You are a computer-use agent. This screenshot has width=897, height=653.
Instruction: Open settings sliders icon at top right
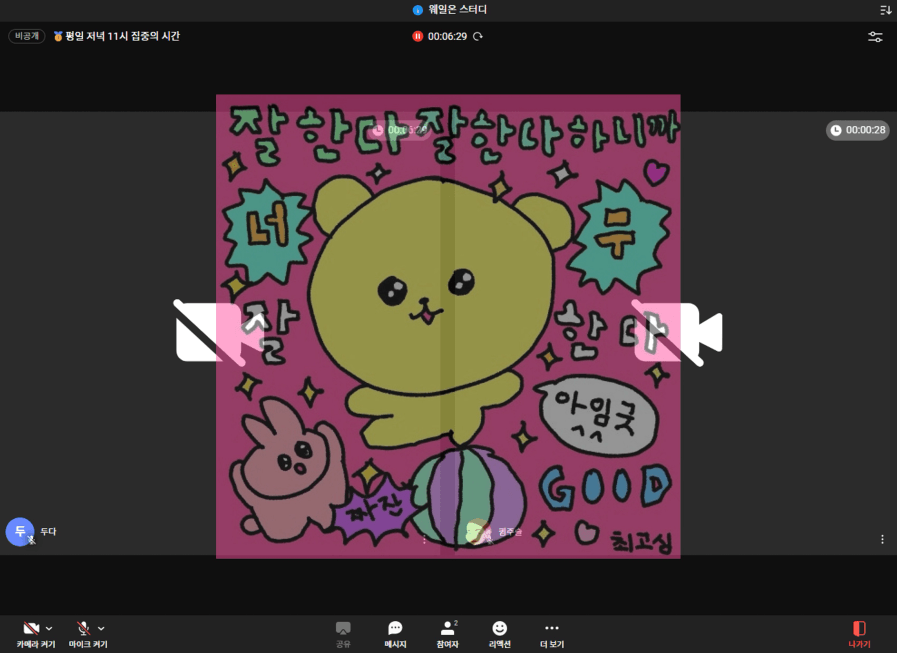coord(875,36)
